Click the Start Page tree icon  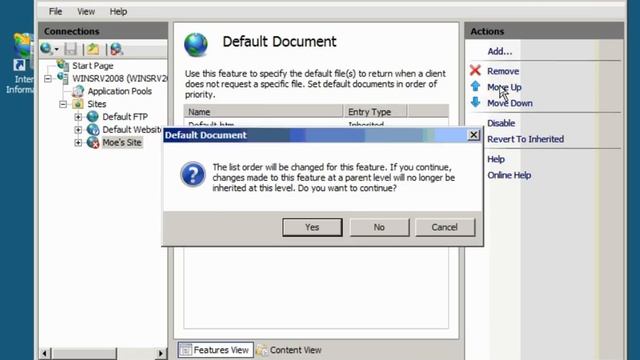click(63, 65)
